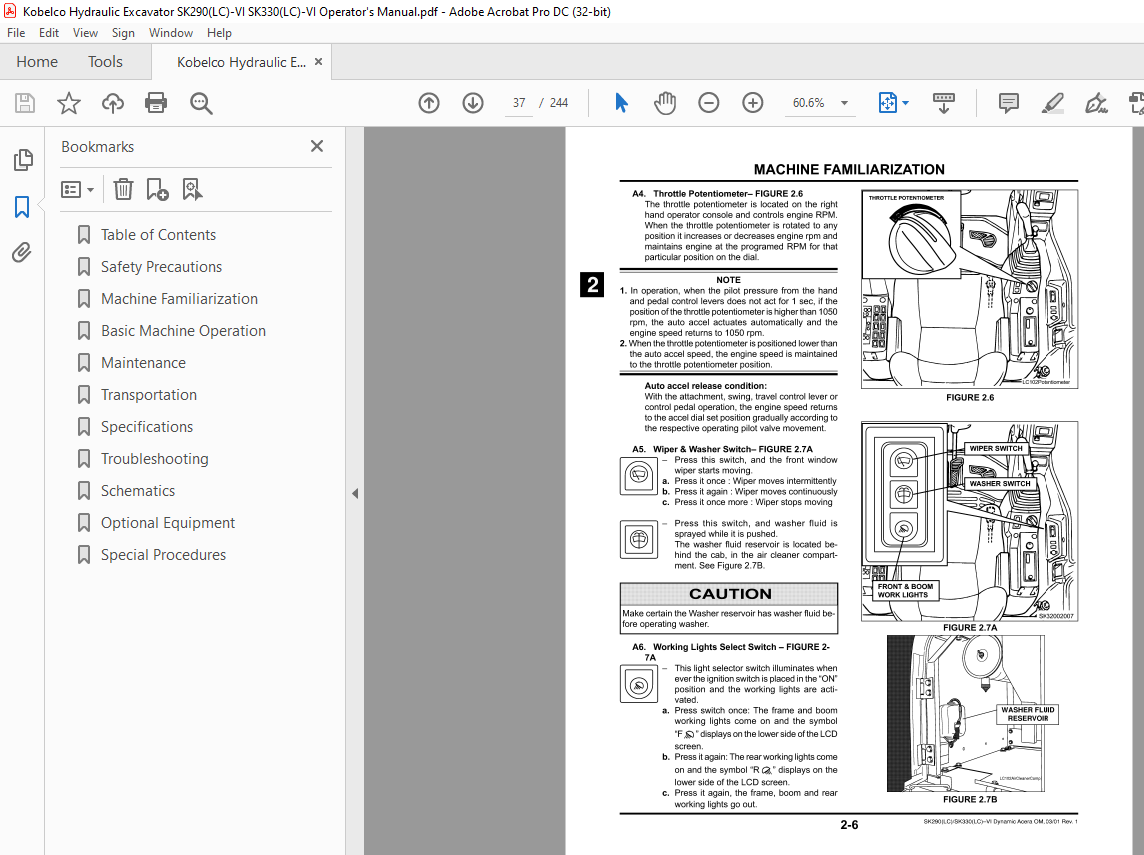
Task: Close the Kobelco document tab
Action: 318,62
